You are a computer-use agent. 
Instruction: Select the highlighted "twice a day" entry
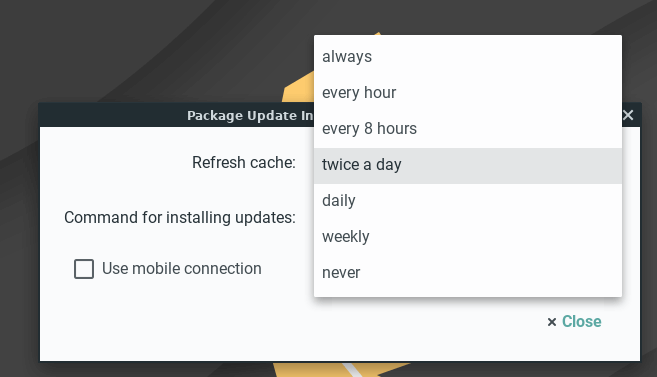click(x=468, y=165)
